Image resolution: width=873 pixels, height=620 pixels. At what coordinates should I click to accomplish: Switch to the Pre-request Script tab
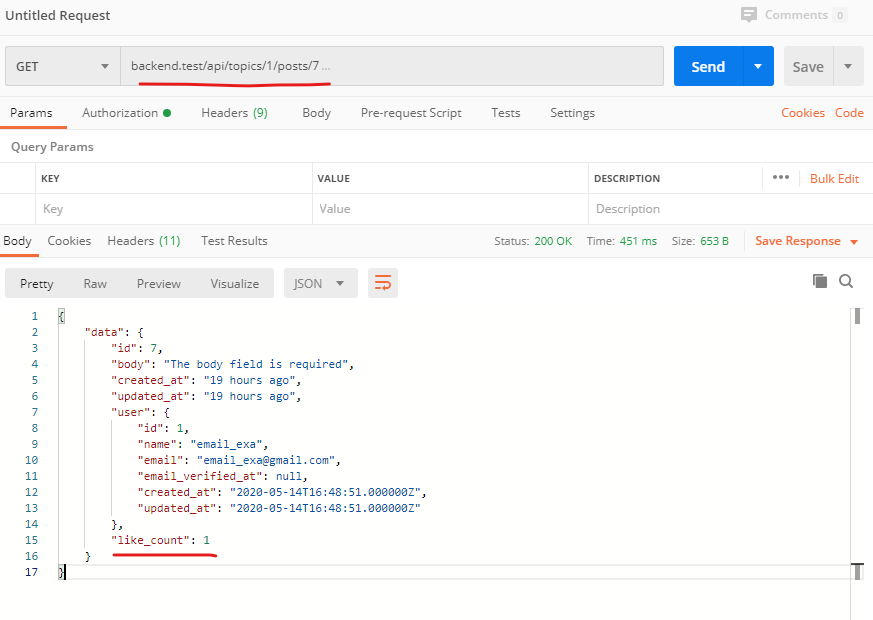click(x=411, y=113)
